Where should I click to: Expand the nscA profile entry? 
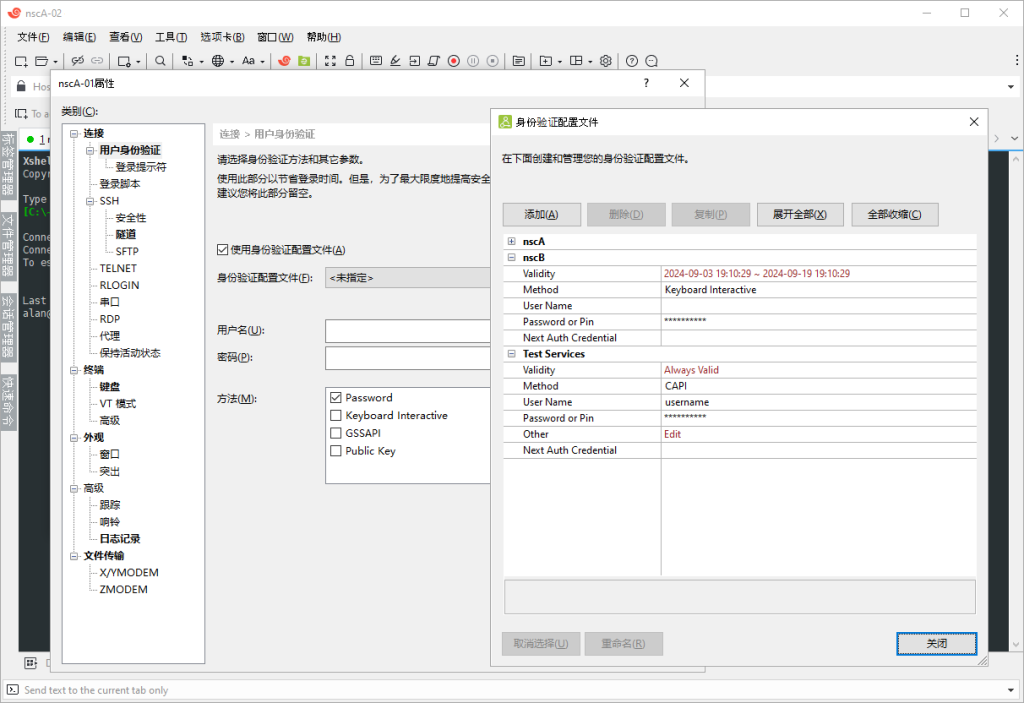coord(510,240)
